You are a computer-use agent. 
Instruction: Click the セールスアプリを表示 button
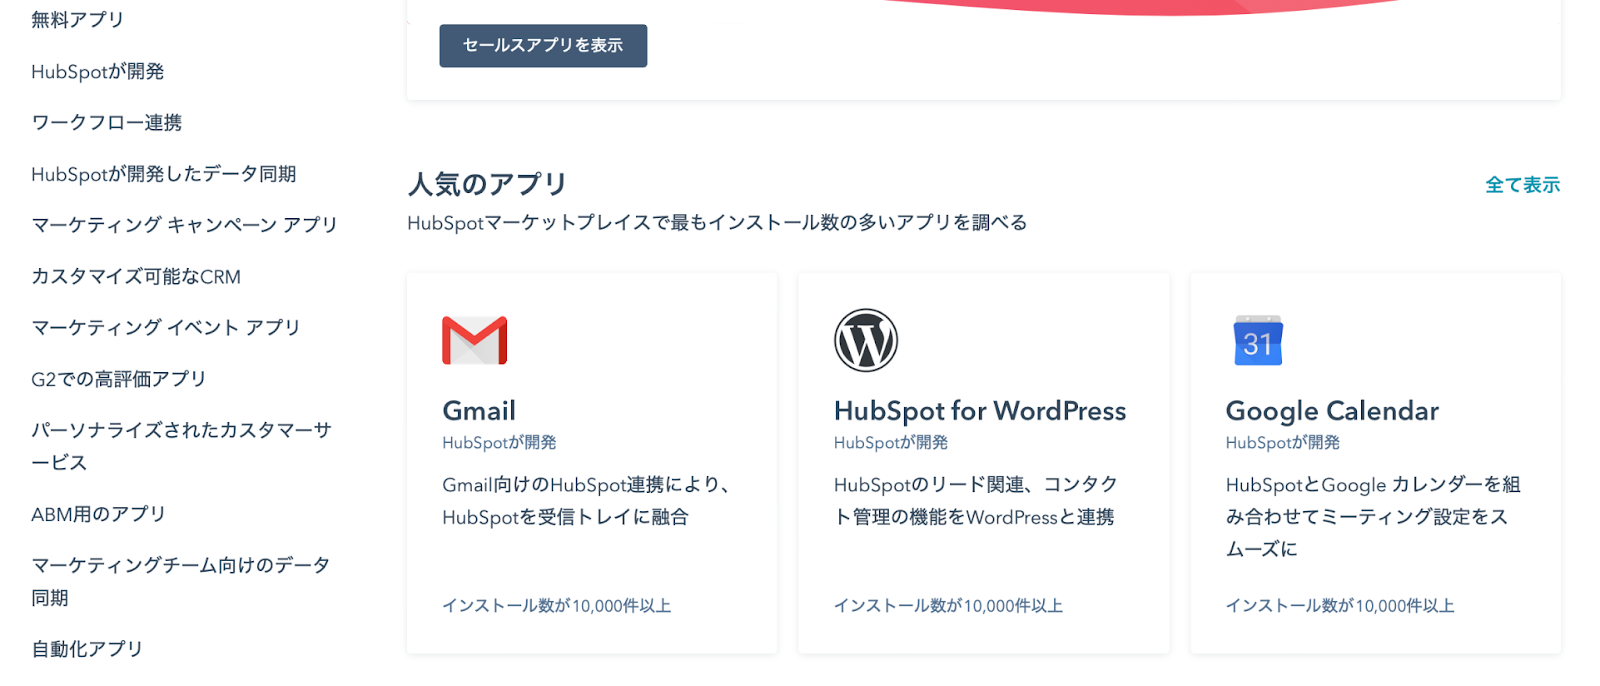(543, 46)
